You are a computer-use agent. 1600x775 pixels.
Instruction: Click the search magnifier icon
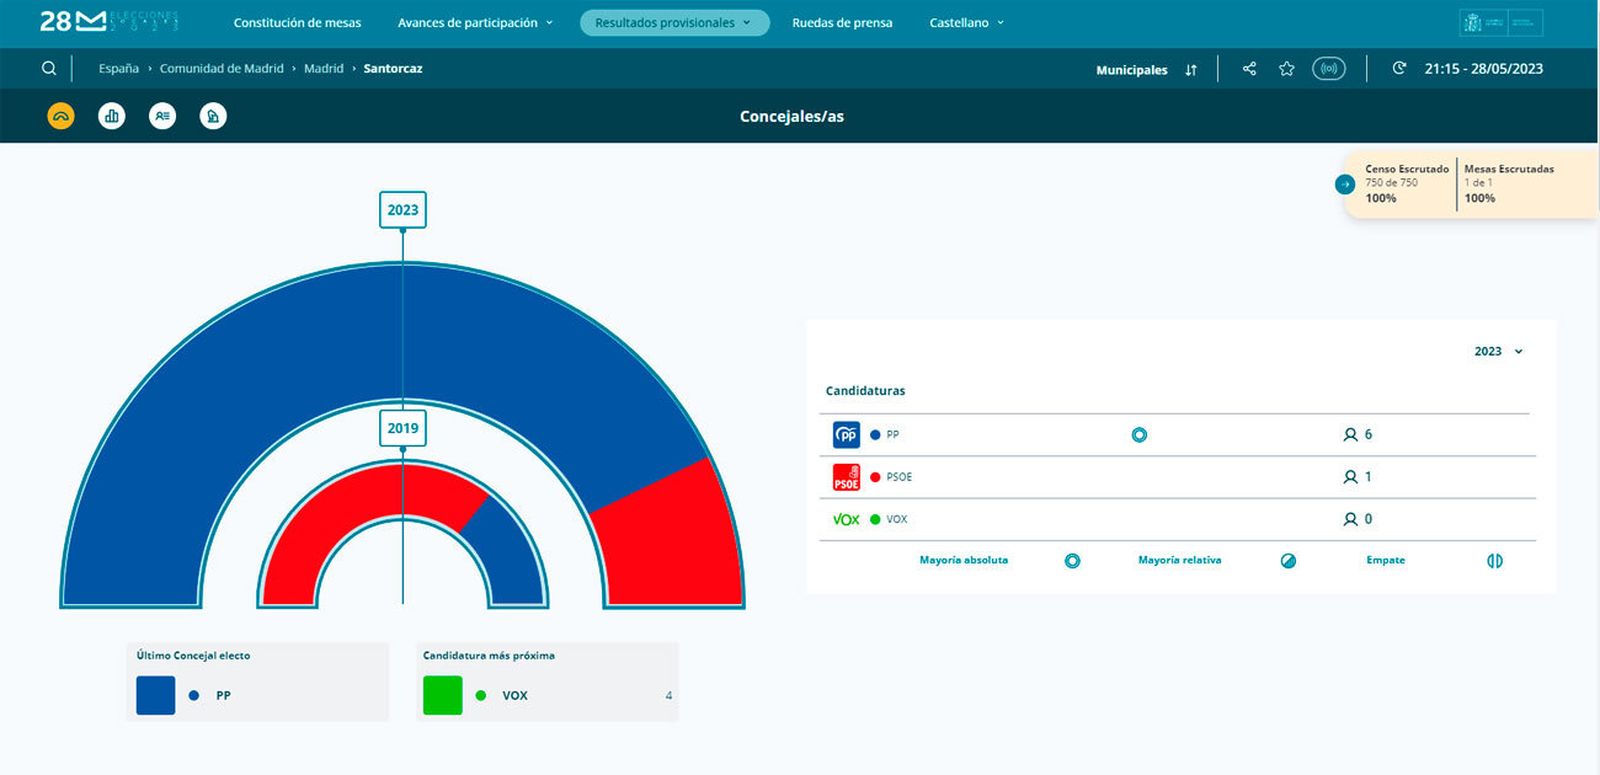(x=49, y=69)
